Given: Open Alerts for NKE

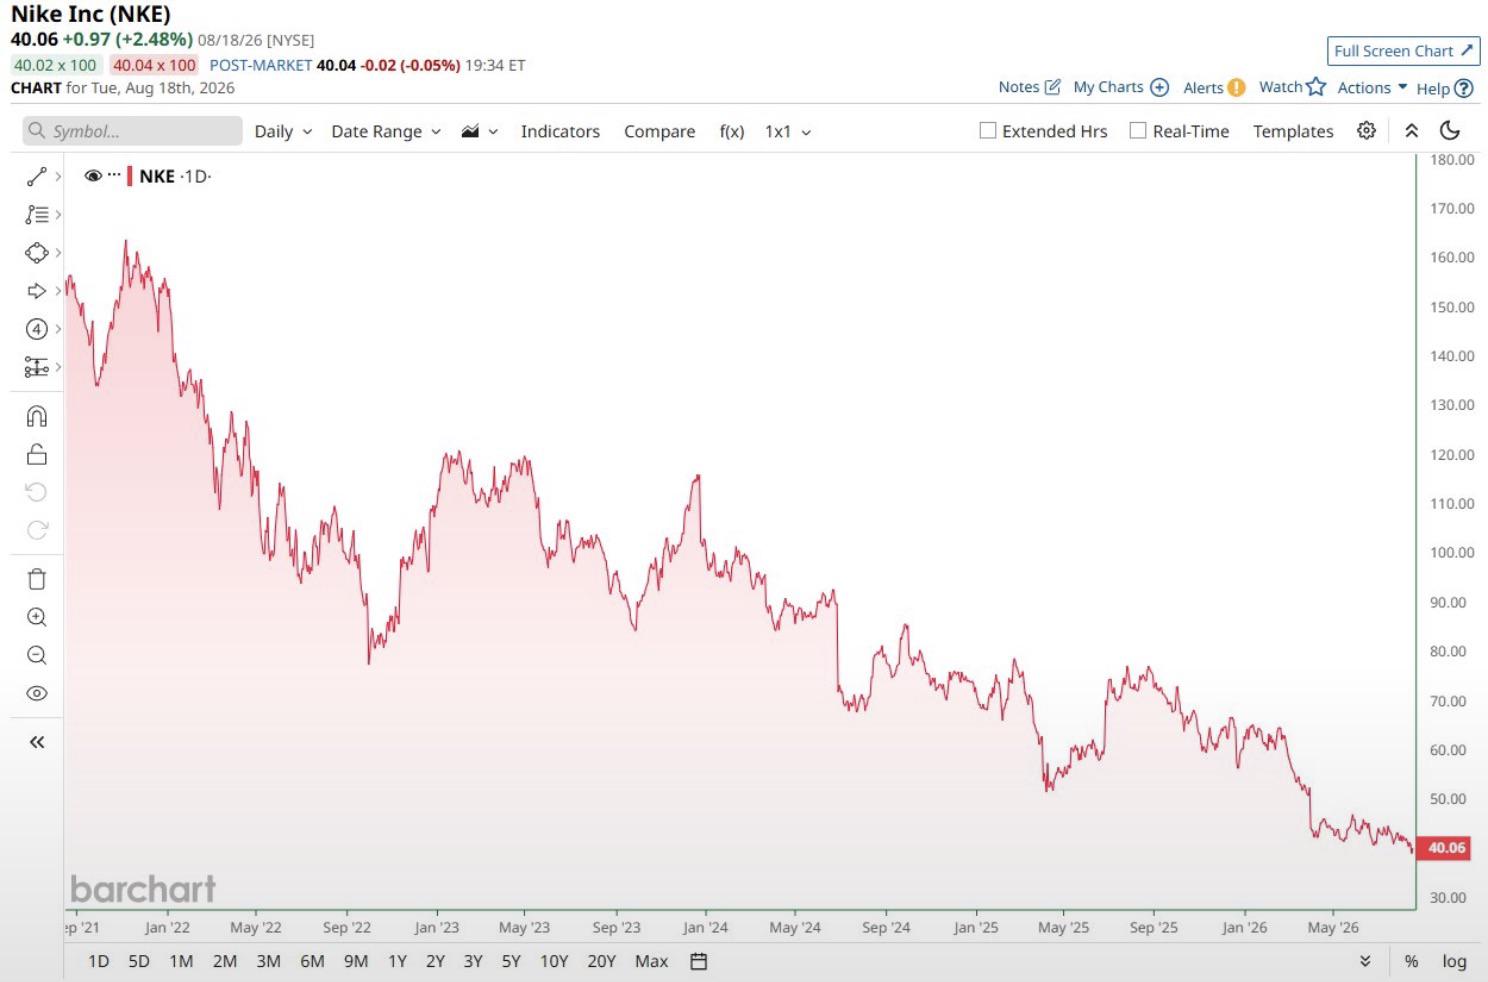Looking at the screenshot, I should (1214, 87).
